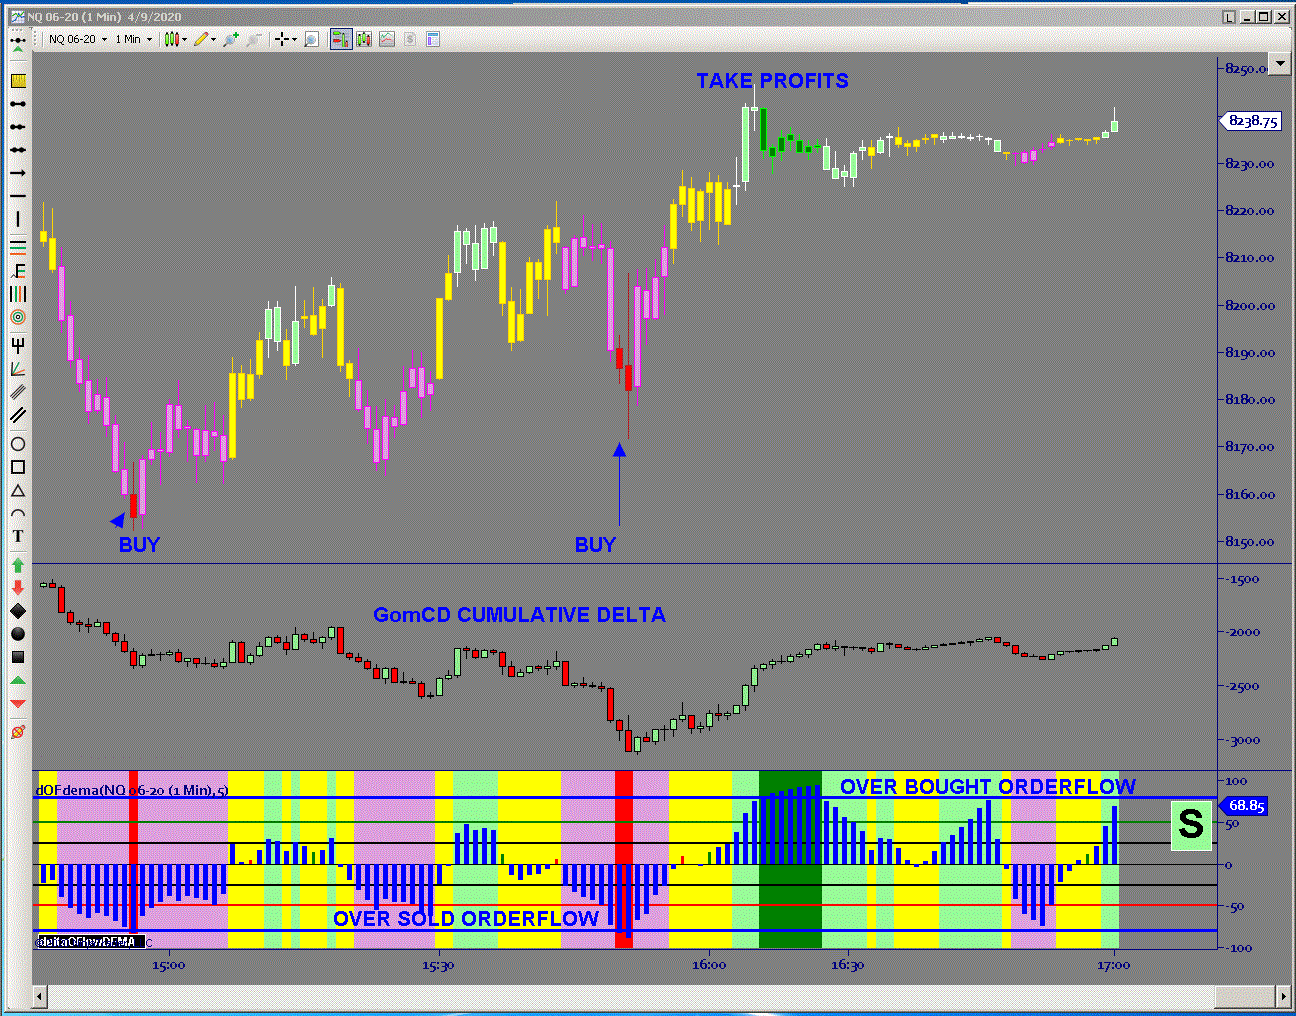Select the Dot marker tool
Image resolution: width=1296 pixels, height=1016 pixels.
18,634
